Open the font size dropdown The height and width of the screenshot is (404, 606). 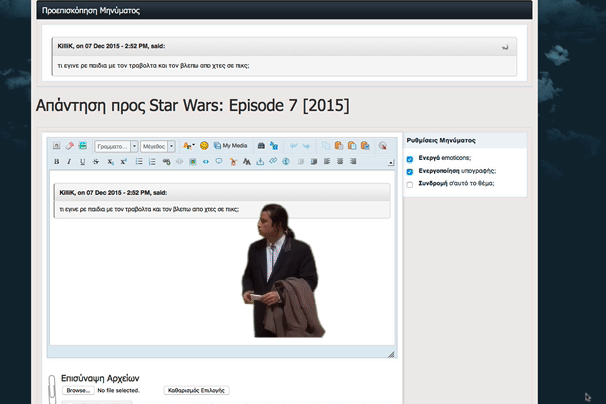coord(158,146)
